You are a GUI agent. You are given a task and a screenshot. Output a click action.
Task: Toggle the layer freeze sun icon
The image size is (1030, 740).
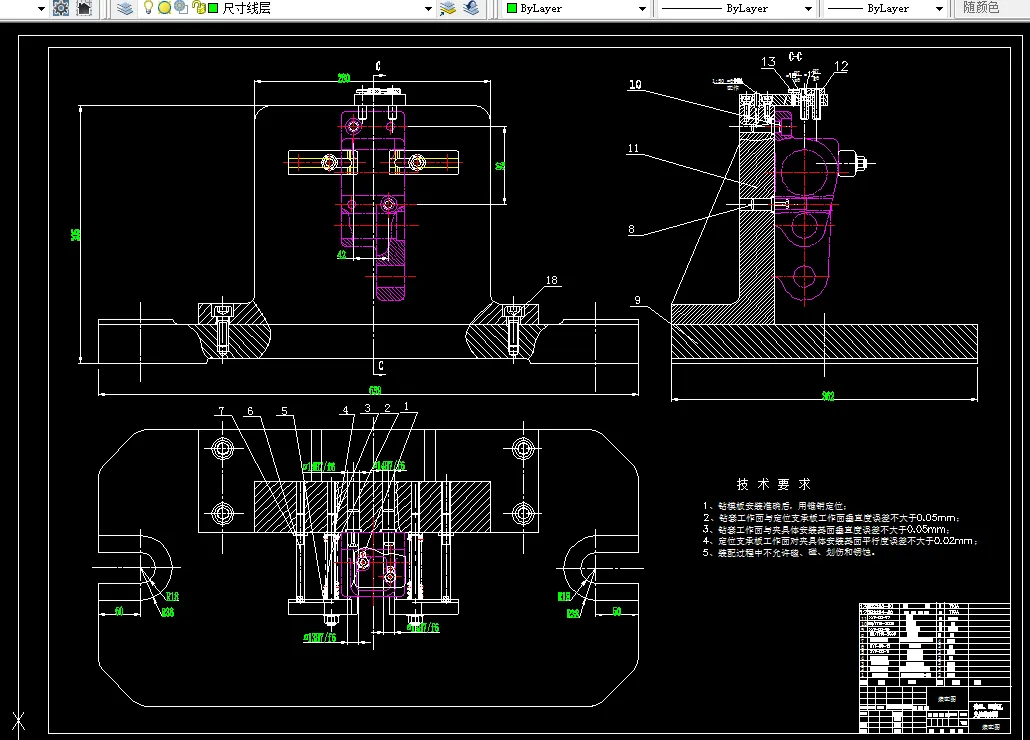[x=164, y=8]
